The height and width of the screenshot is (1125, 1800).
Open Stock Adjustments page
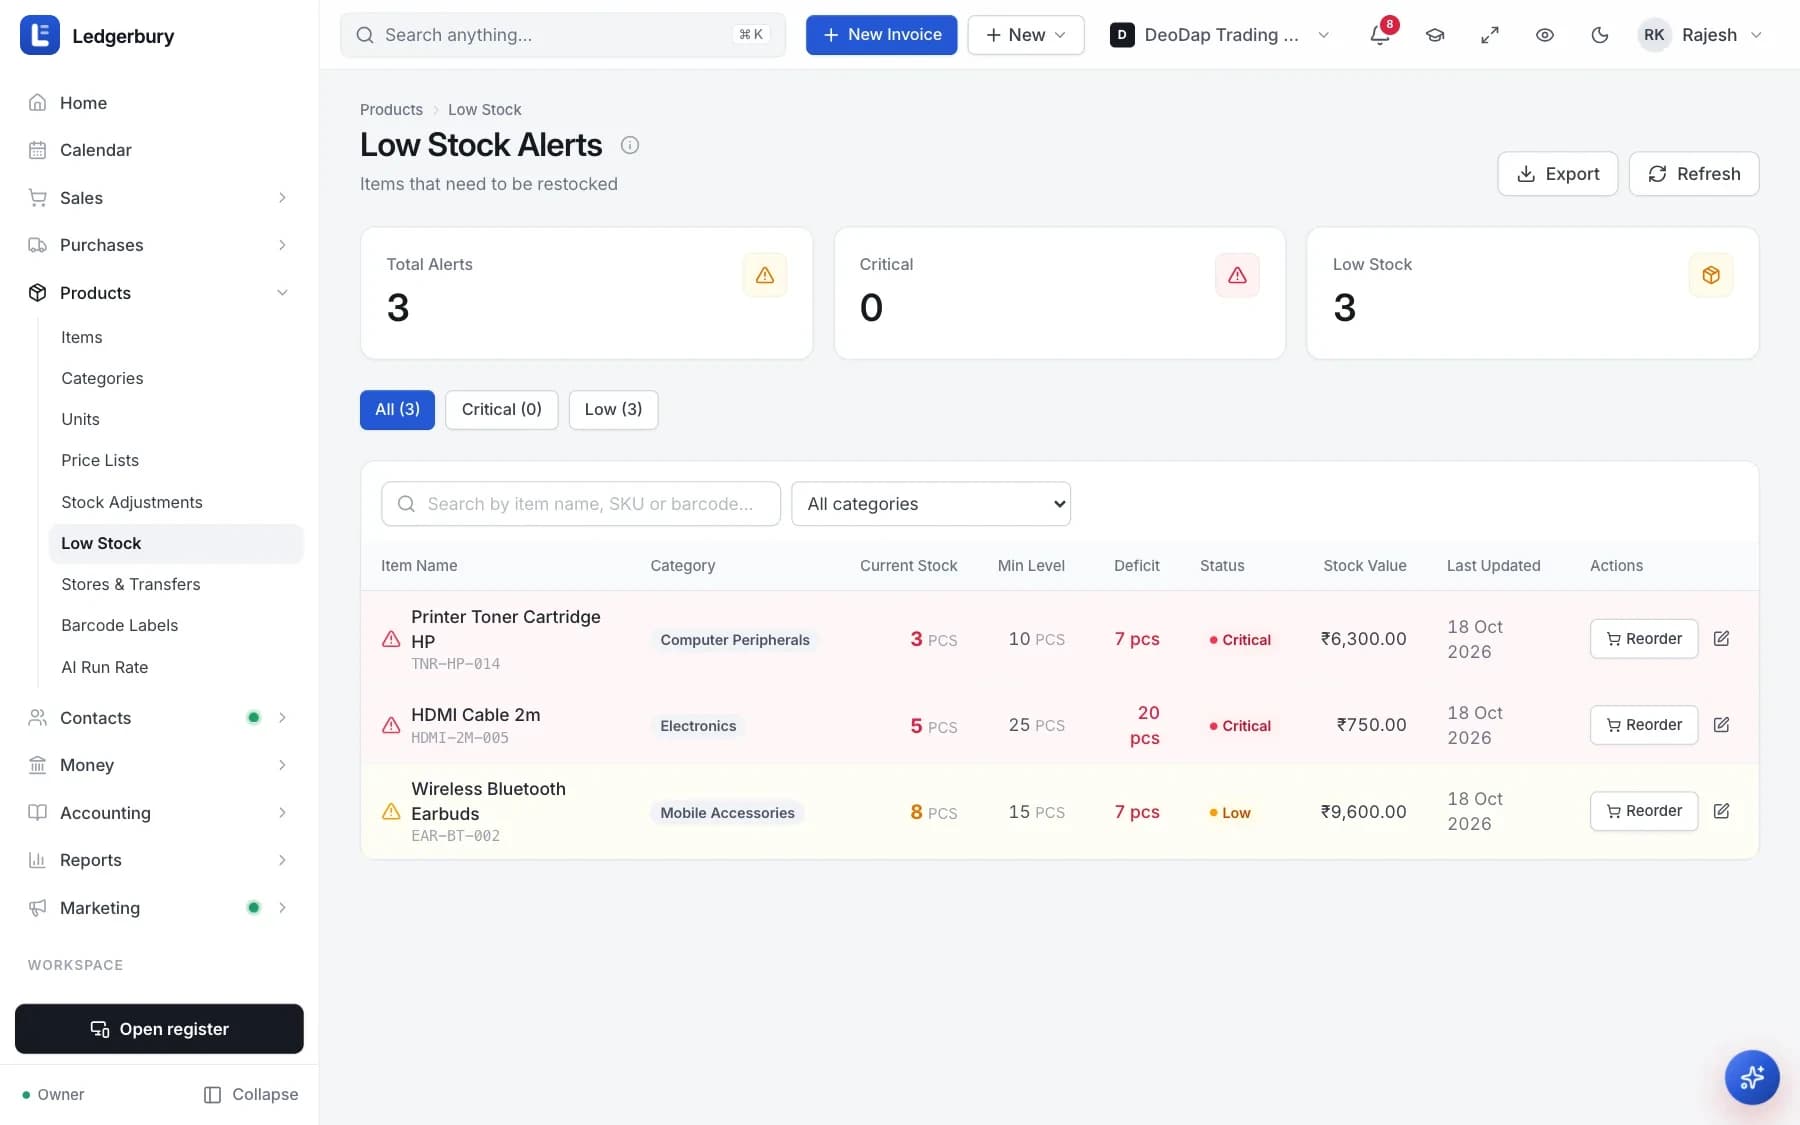176,502
